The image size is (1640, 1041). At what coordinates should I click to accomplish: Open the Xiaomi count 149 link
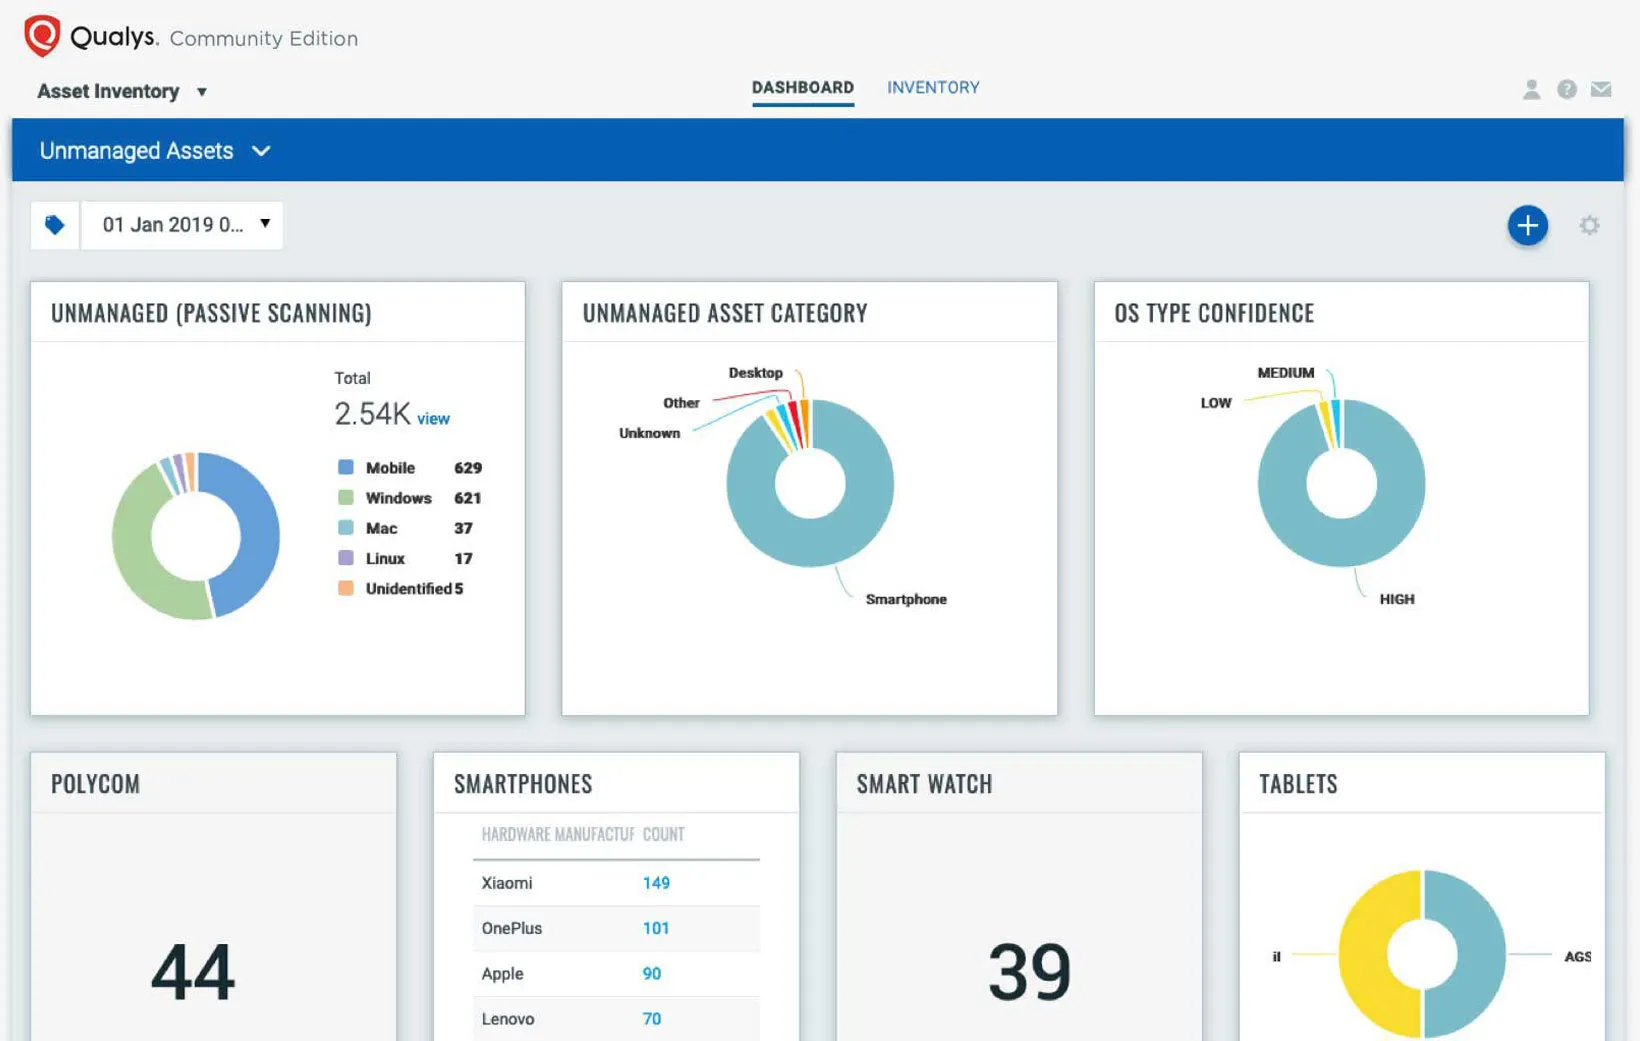656,883
